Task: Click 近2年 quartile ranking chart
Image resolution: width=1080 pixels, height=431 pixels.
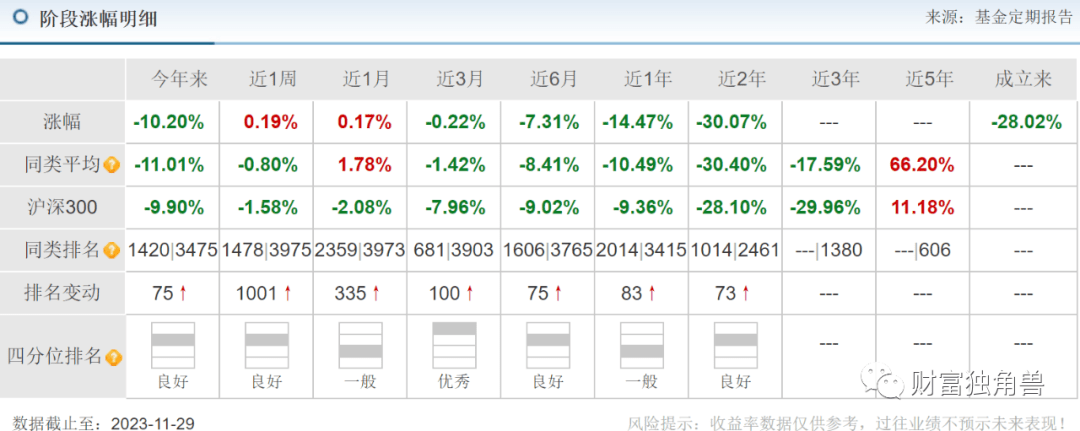Action: tap(736, 346)
